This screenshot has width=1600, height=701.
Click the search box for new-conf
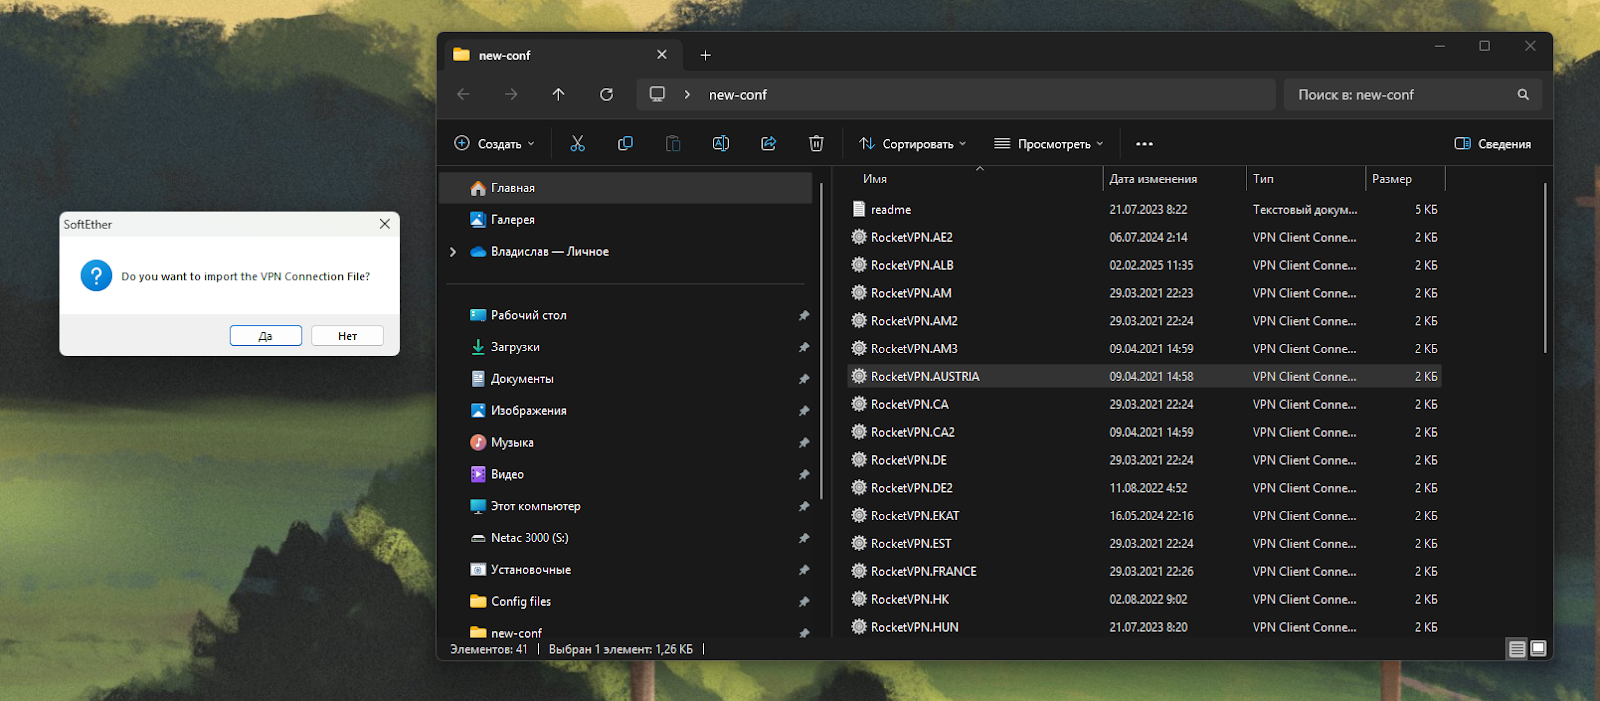(1400, 95)
